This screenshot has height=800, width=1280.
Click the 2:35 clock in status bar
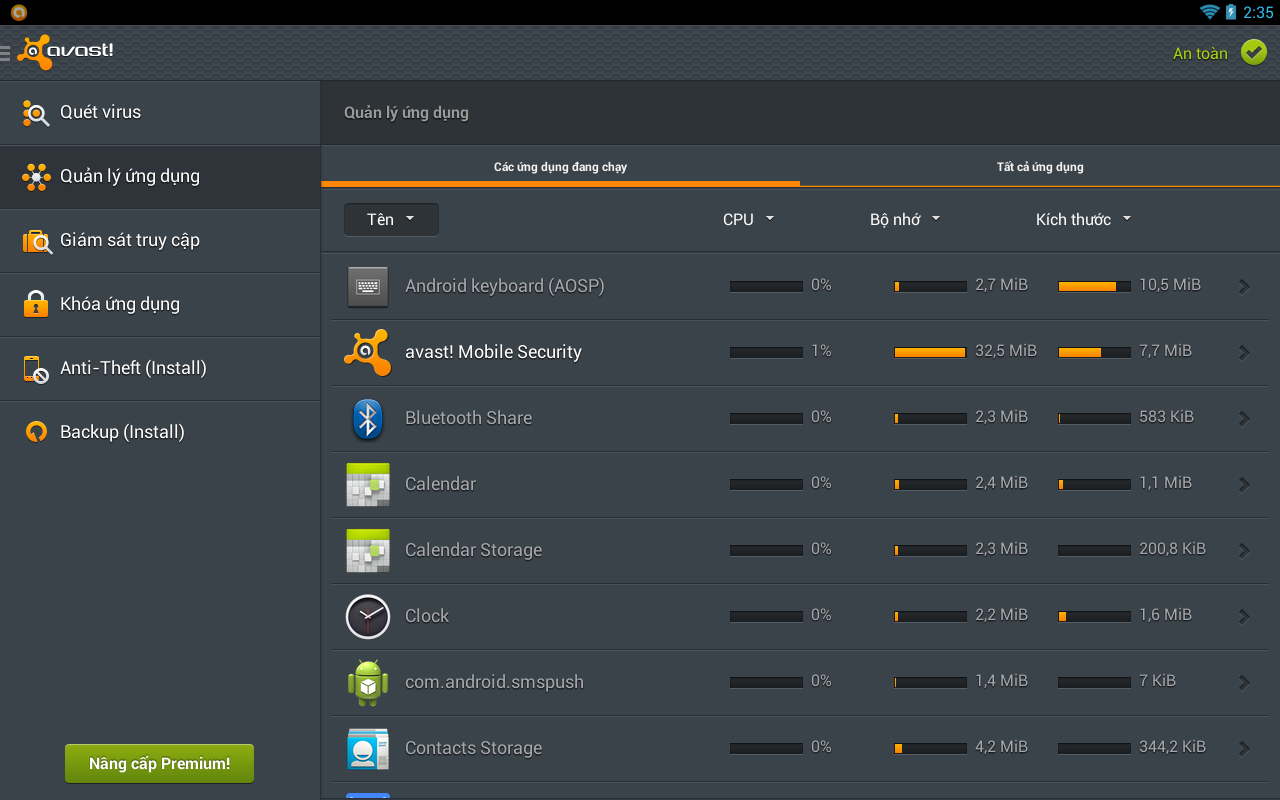pos(1258,13)
